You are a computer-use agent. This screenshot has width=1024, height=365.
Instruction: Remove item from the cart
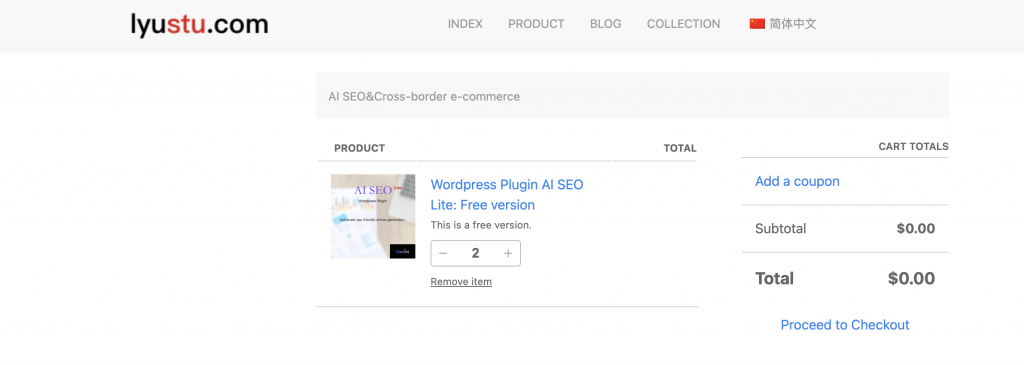click(x=461, y=281)
